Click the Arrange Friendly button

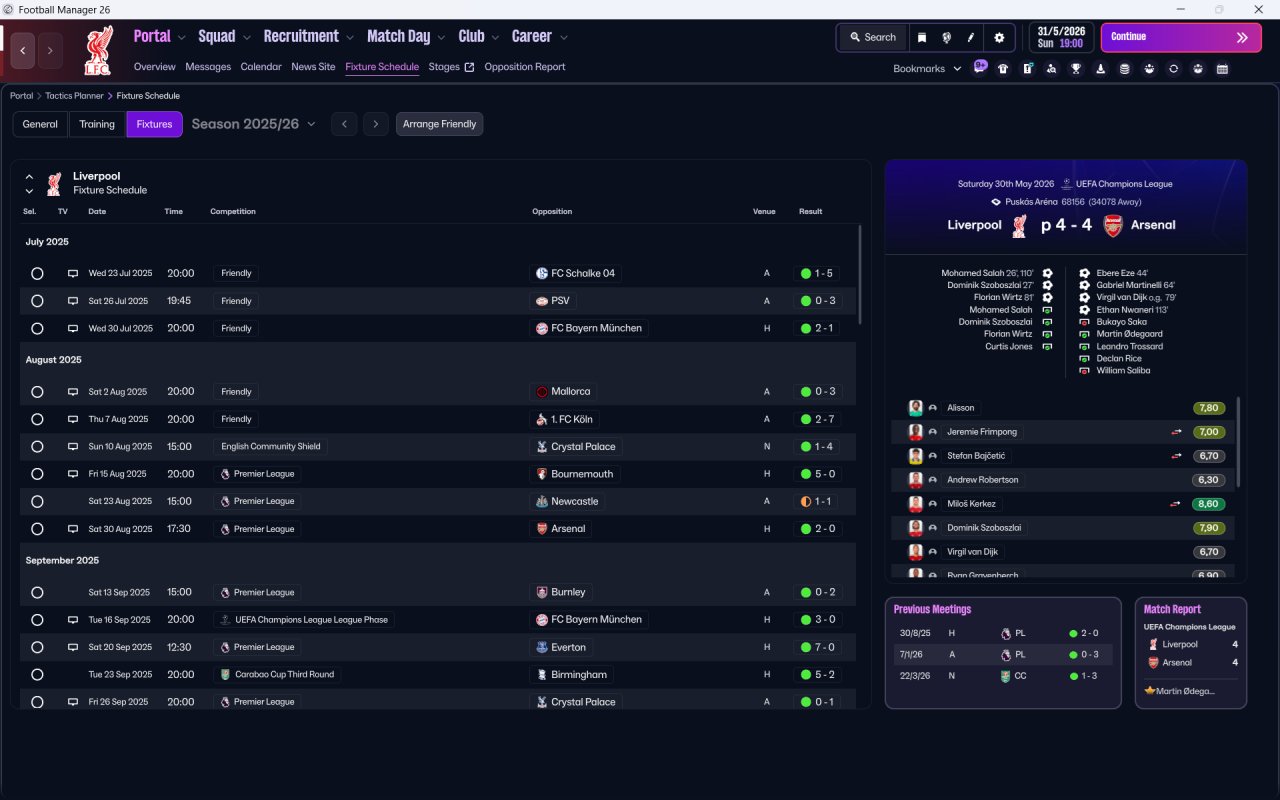pyautogui.click(x=440, y=124)
